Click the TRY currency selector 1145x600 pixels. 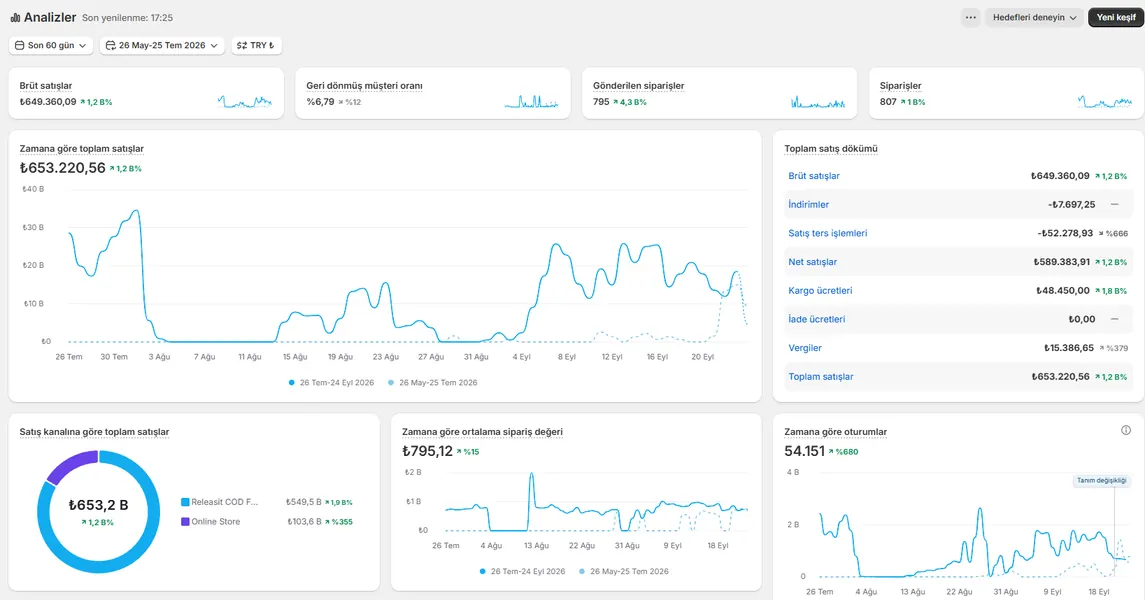point(256,45)
